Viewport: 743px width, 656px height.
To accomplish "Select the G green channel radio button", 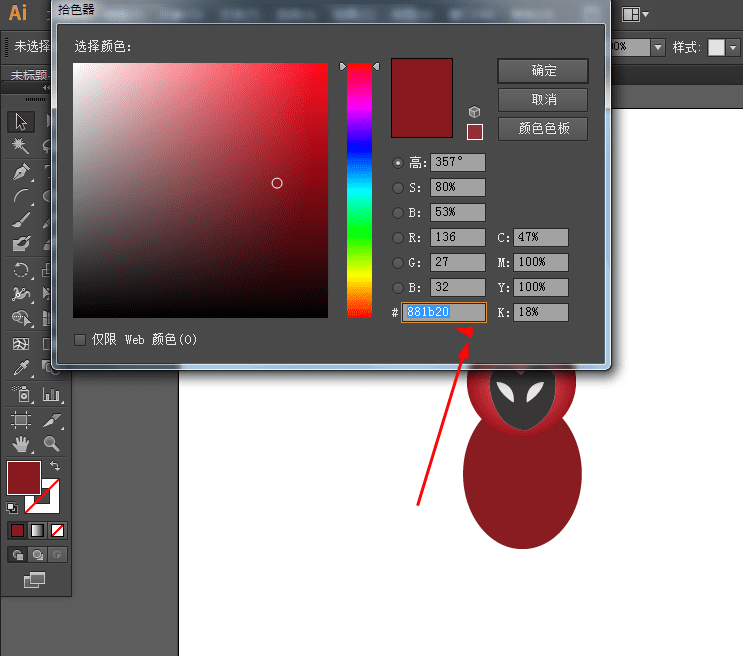I will [399, 263].
